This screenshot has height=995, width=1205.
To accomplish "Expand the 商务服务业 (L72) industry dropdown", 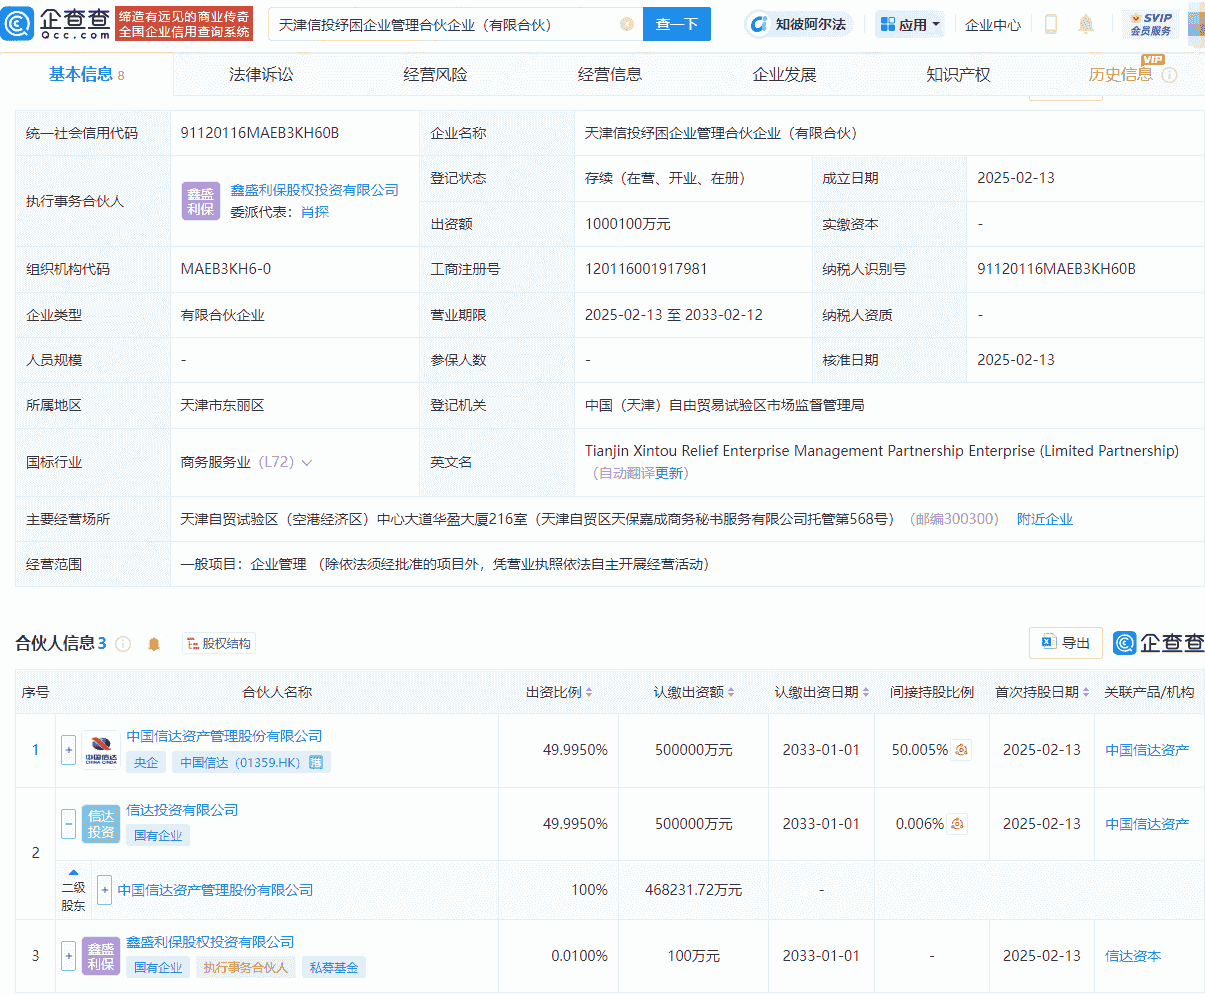I will coord(307,462).
